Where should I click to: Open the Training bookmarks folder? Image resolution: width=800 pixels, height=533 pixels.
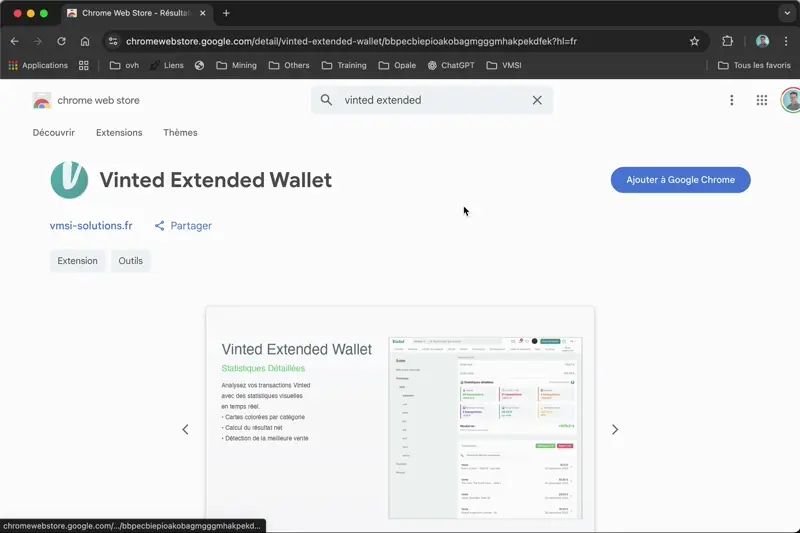click(344, 65)
